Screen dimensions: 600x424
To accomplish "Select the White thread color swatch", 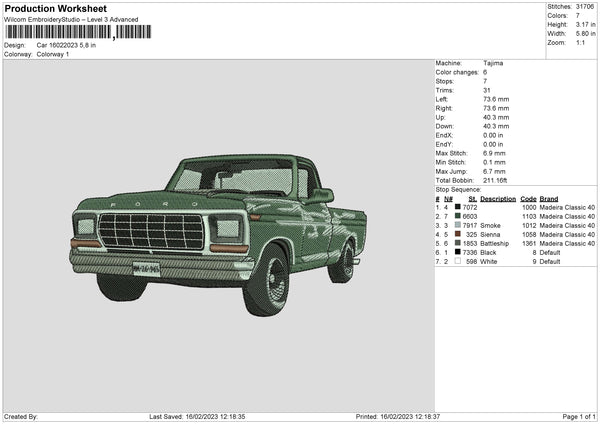I will (458, 261).
